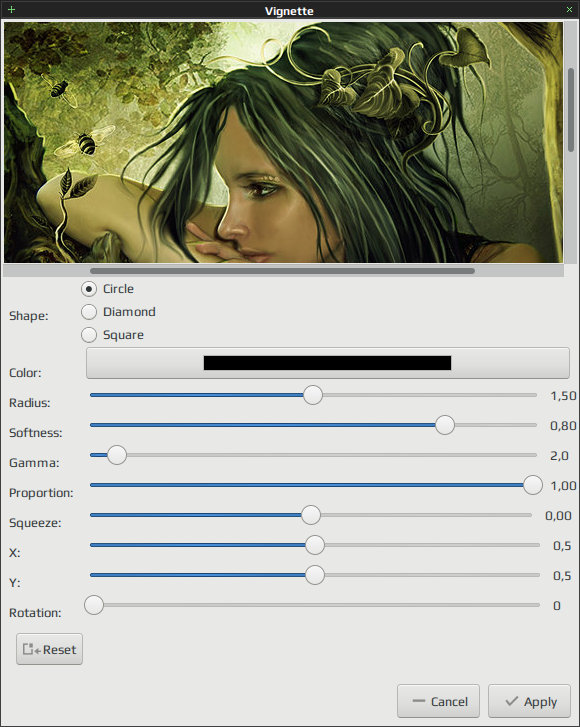580x727 pixels.
Task: Click the Color: label
Action: [x=25, y=373]
